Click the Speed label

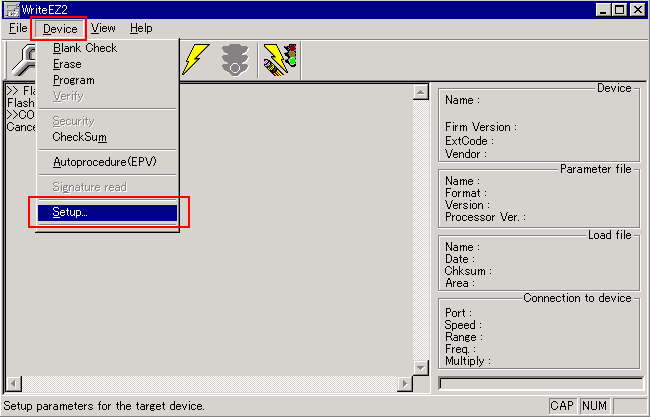click(x=463, y=325)
